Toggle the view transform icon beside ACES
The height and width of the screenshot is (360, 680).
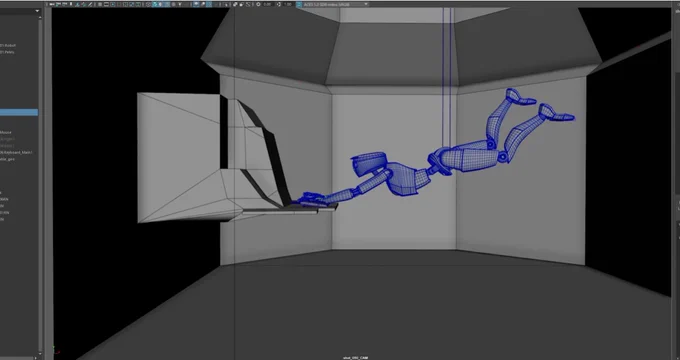(x=299, y=4)
